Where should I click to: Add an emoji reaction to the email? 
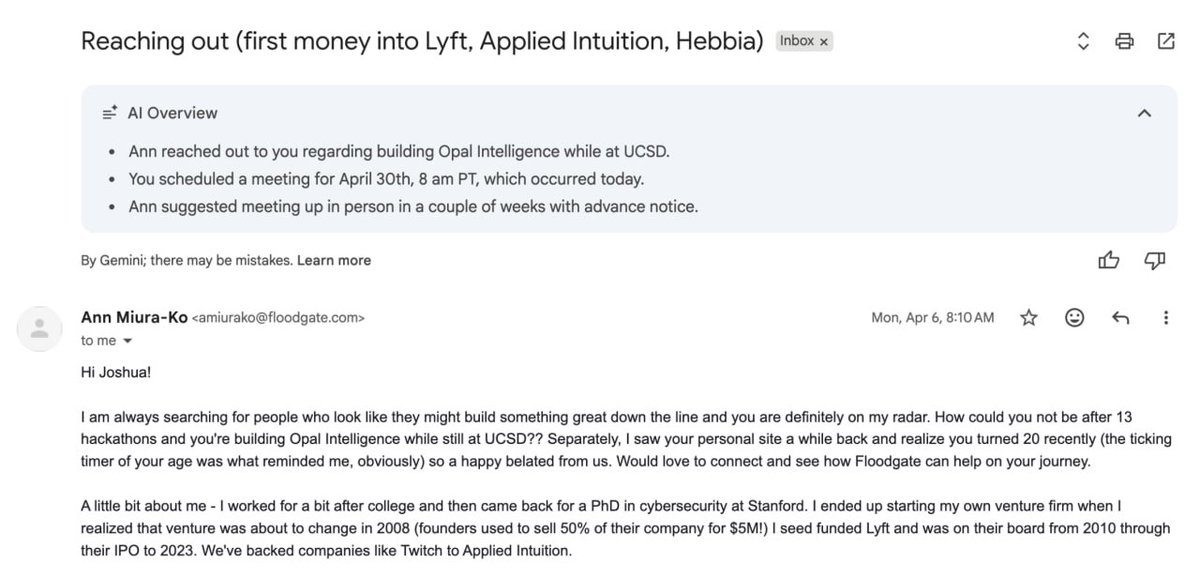coord(1075,318)
